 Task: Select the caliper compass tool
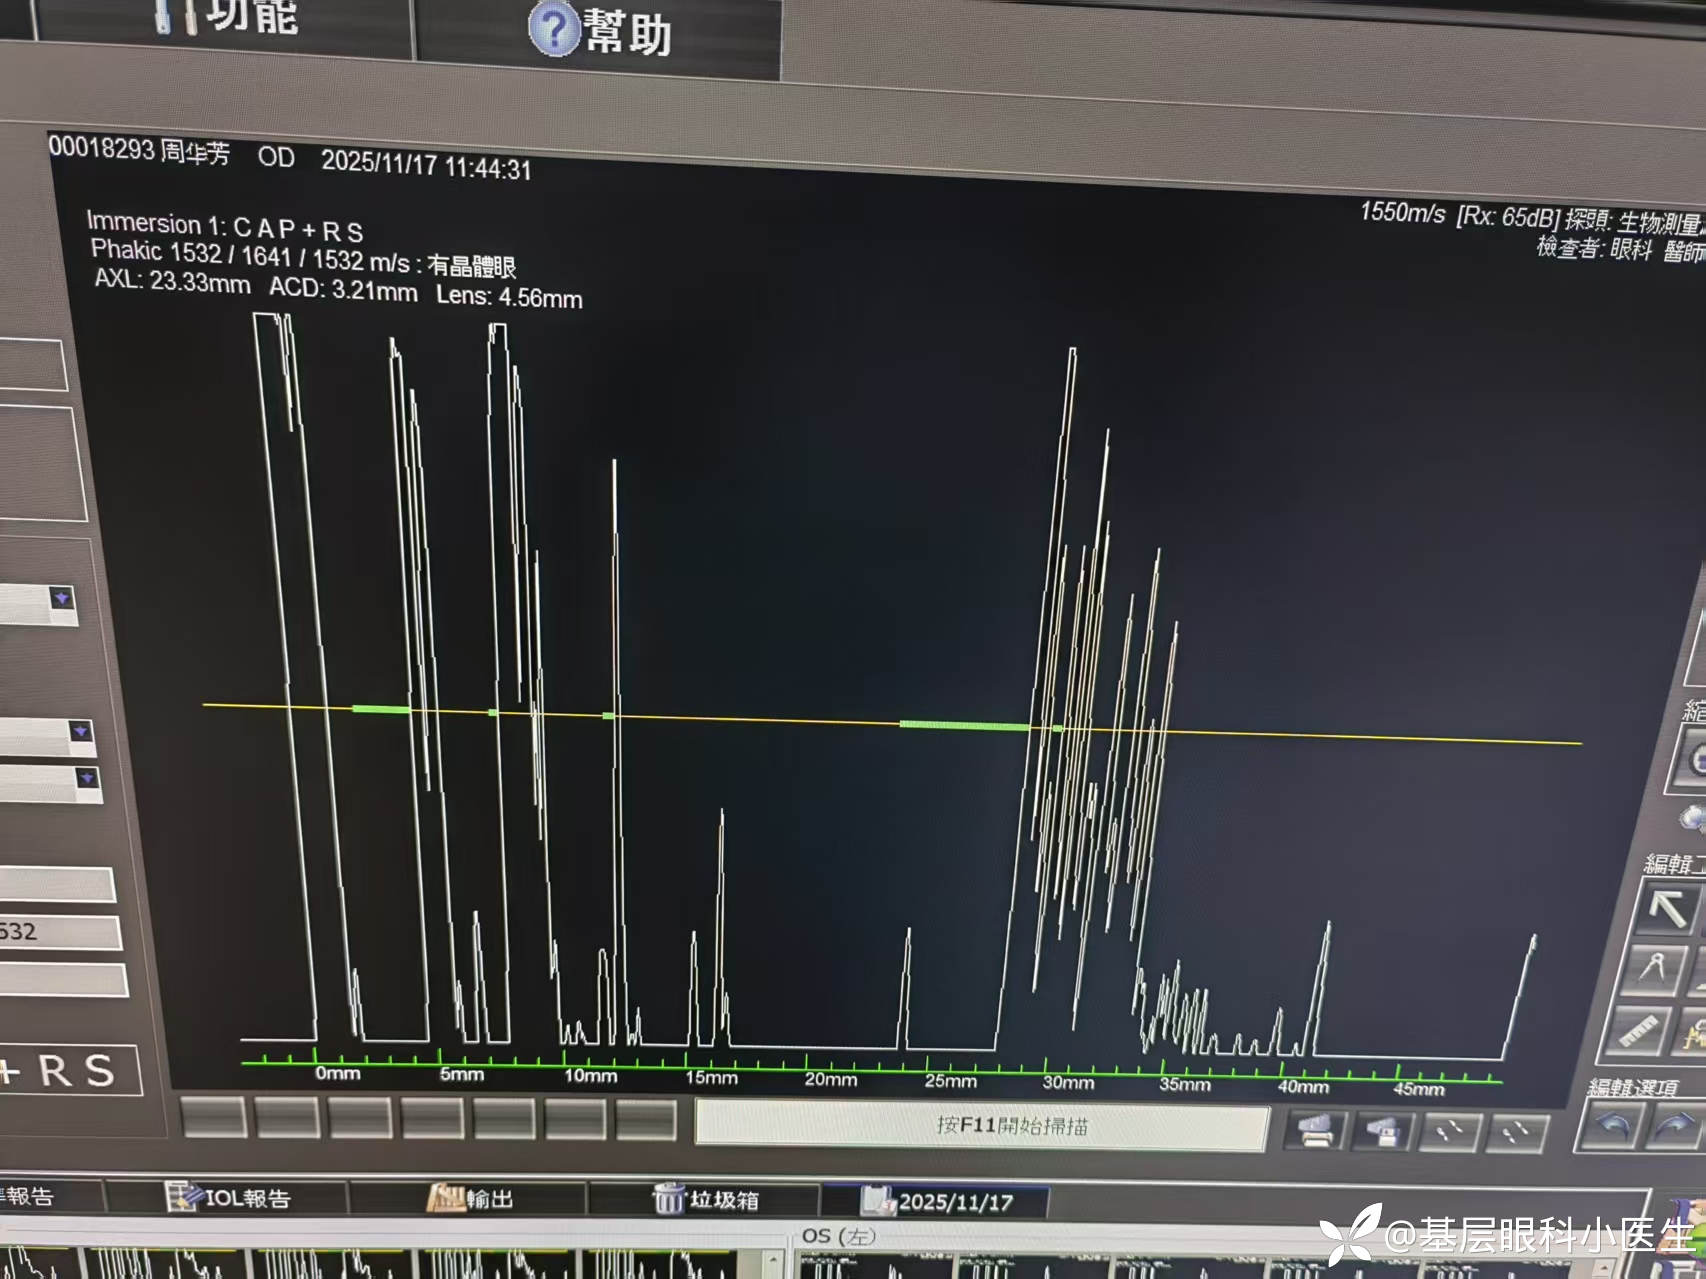(x=1656, y=968)
